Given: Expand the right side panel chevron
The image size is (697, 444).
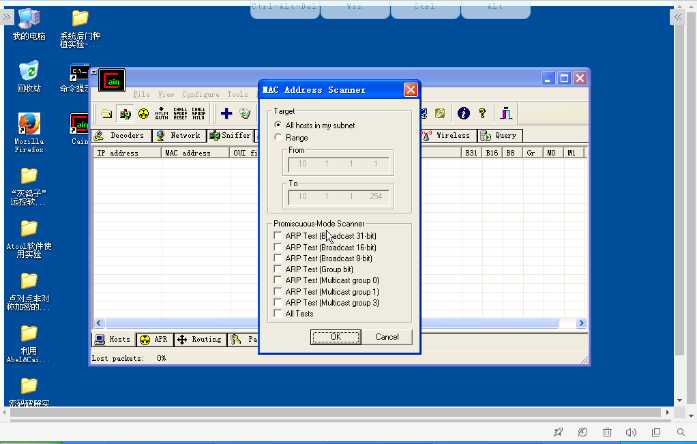Looking at the screenshot, I should pyautogui.click(x=677, y=17).
